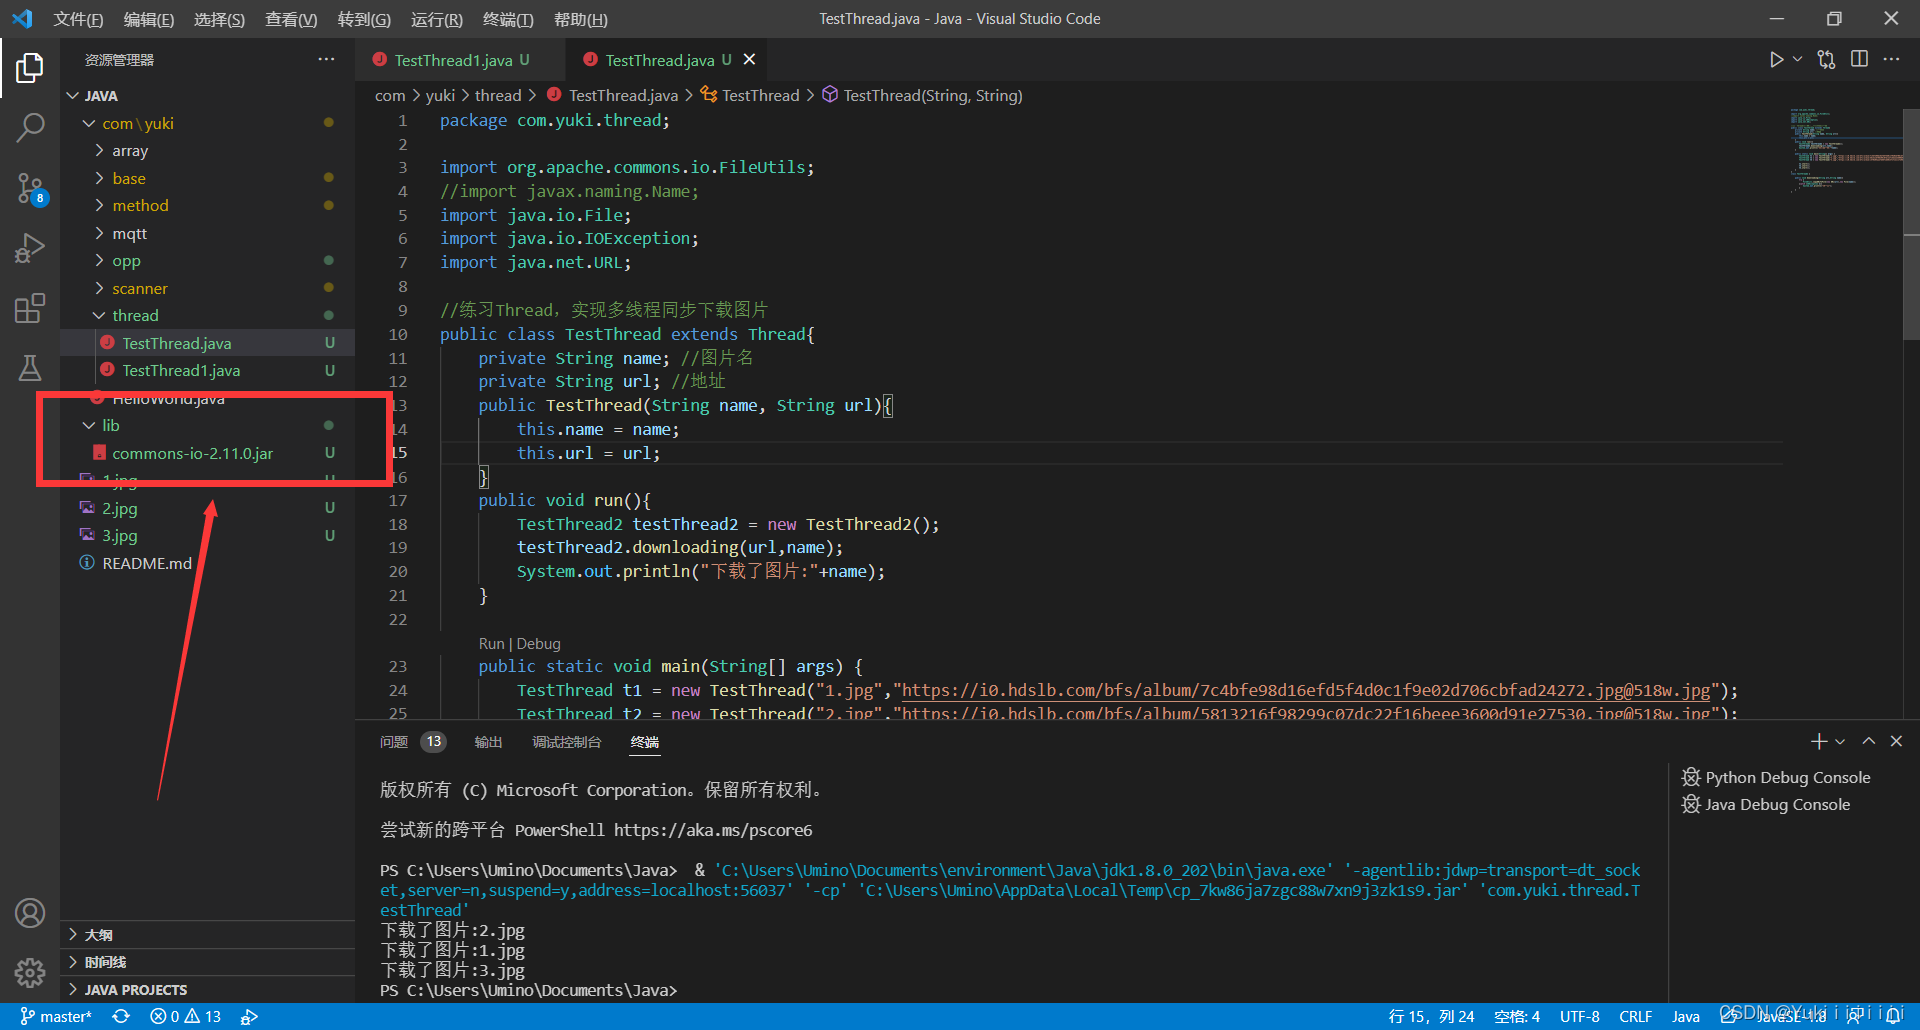Image resolution: width=1920 pixels, height=1030 pixels.
Task: Maximize the terminal panel
Action: pos(1868,741)
